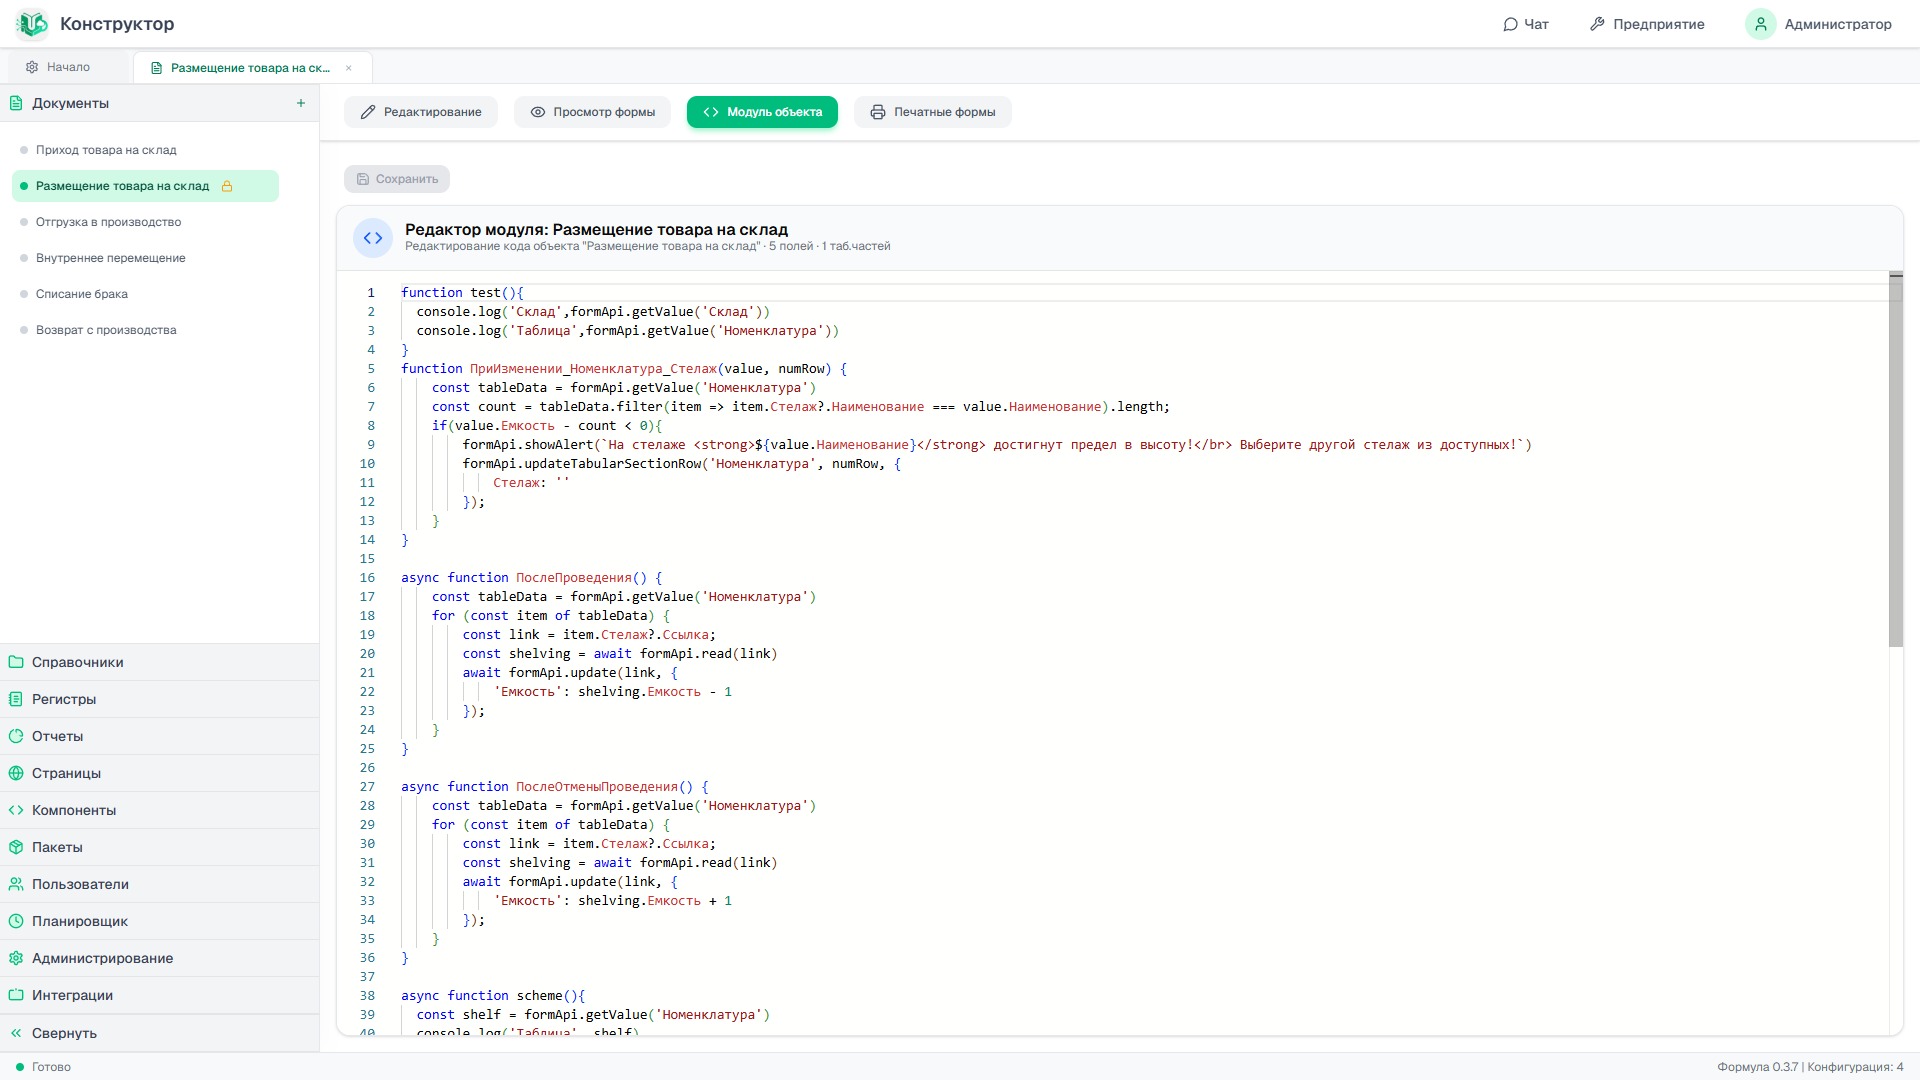This screenshot has width=1920, height=1080.
Task: Click the Планировщик clock icon
Action: (x=16, y=921)
